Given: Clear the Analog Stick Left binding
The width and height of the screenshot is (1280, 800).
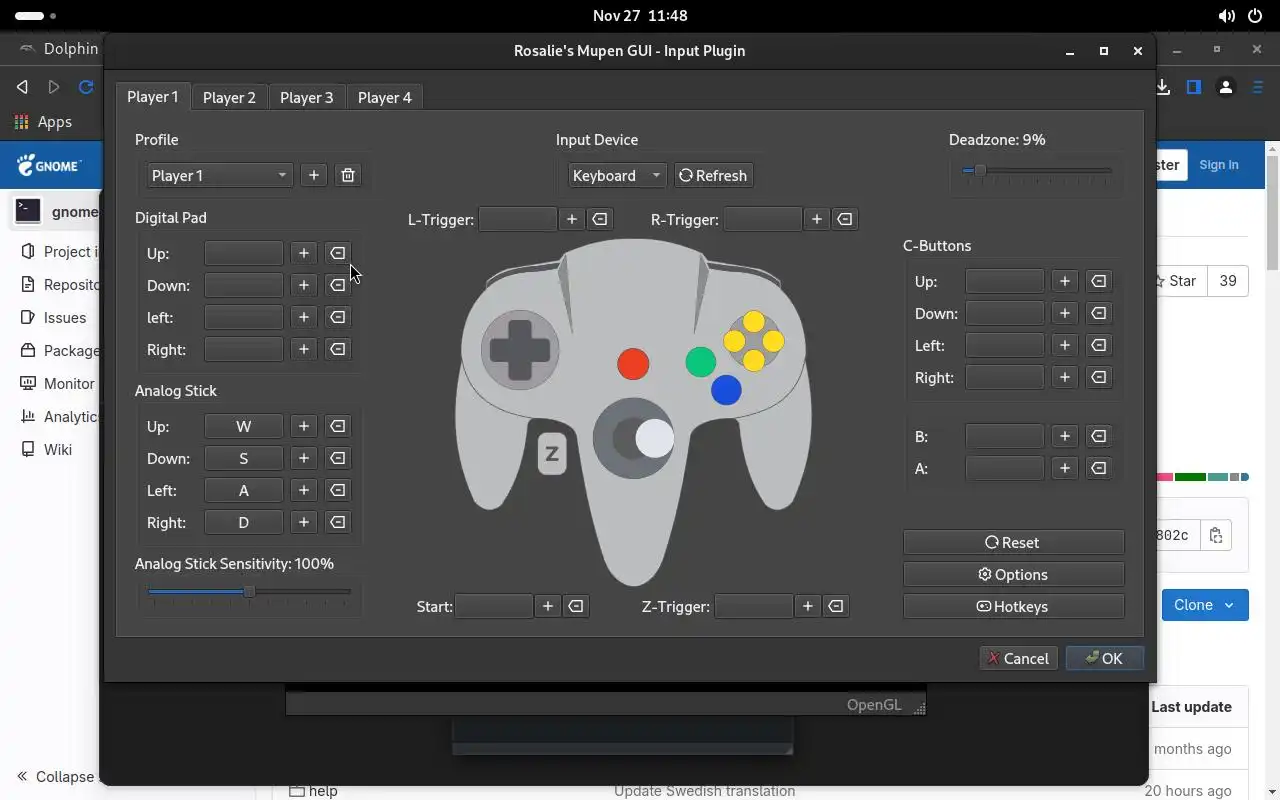Looking at the screenshot, I should [x=338, y=490].
